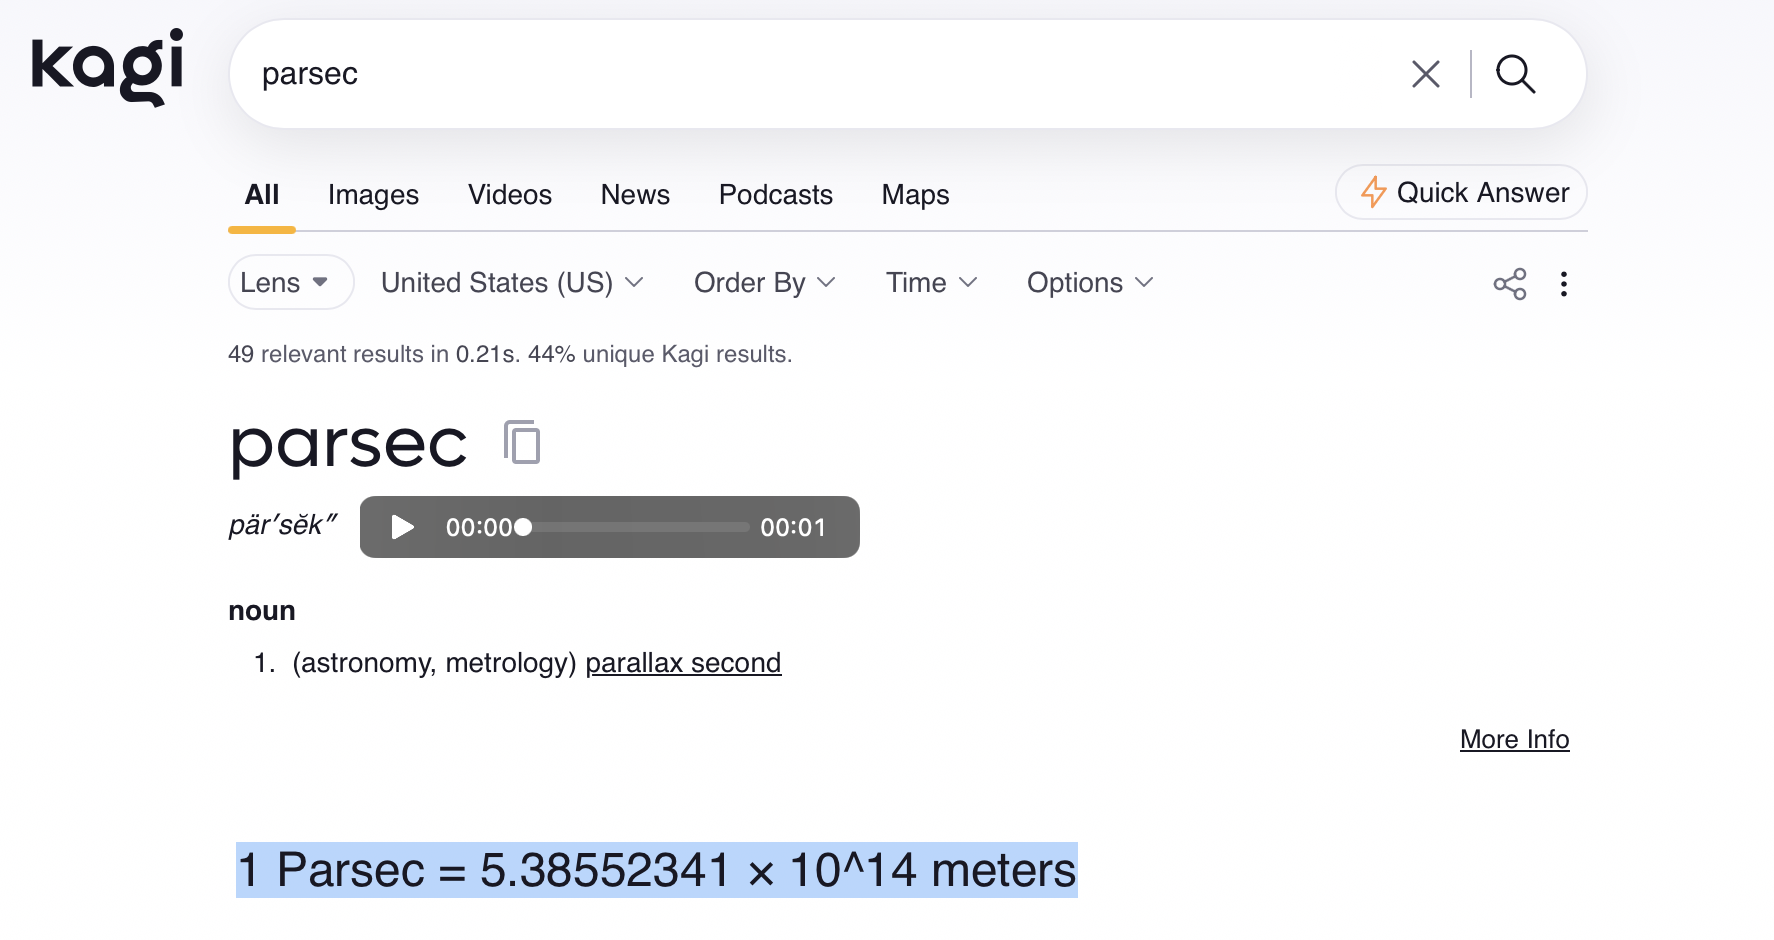Open the Lens dropdown
Viewport: 1774px width, 940px height.
291,282
